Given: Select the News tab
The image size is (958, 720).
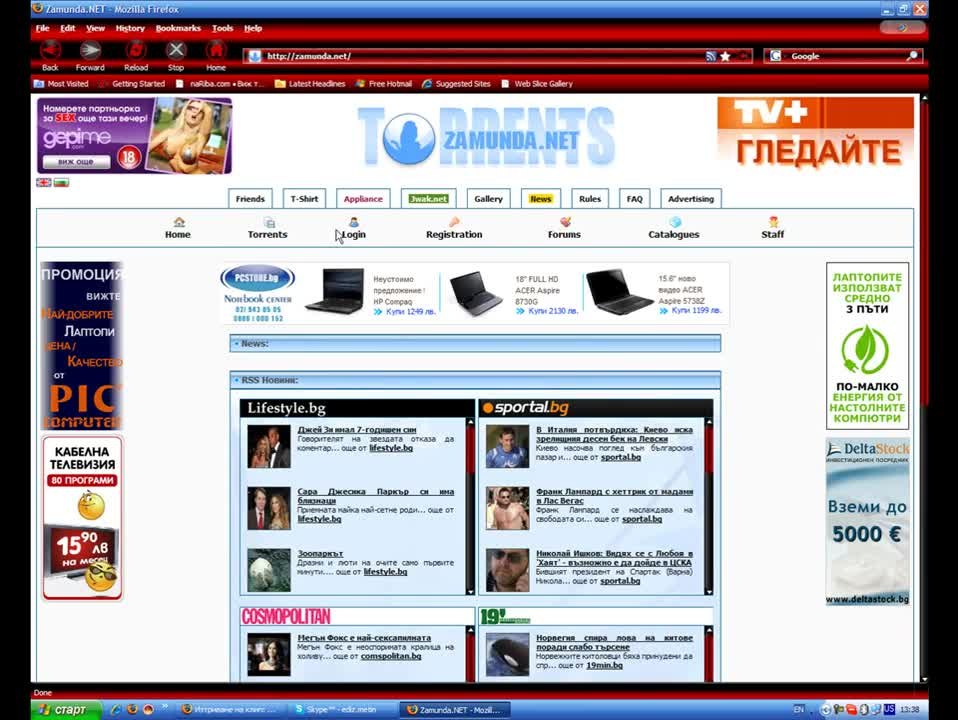Looking at the screenshot, I should (x=541, y=199).
